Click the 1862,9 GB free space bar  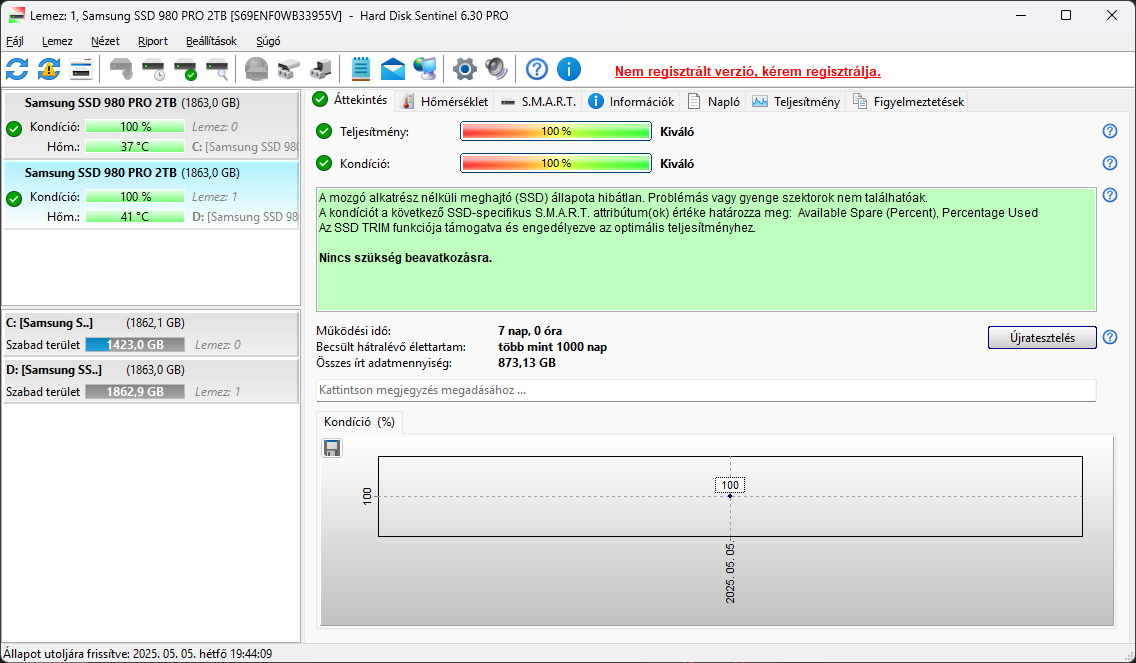[x=135, y=391]
